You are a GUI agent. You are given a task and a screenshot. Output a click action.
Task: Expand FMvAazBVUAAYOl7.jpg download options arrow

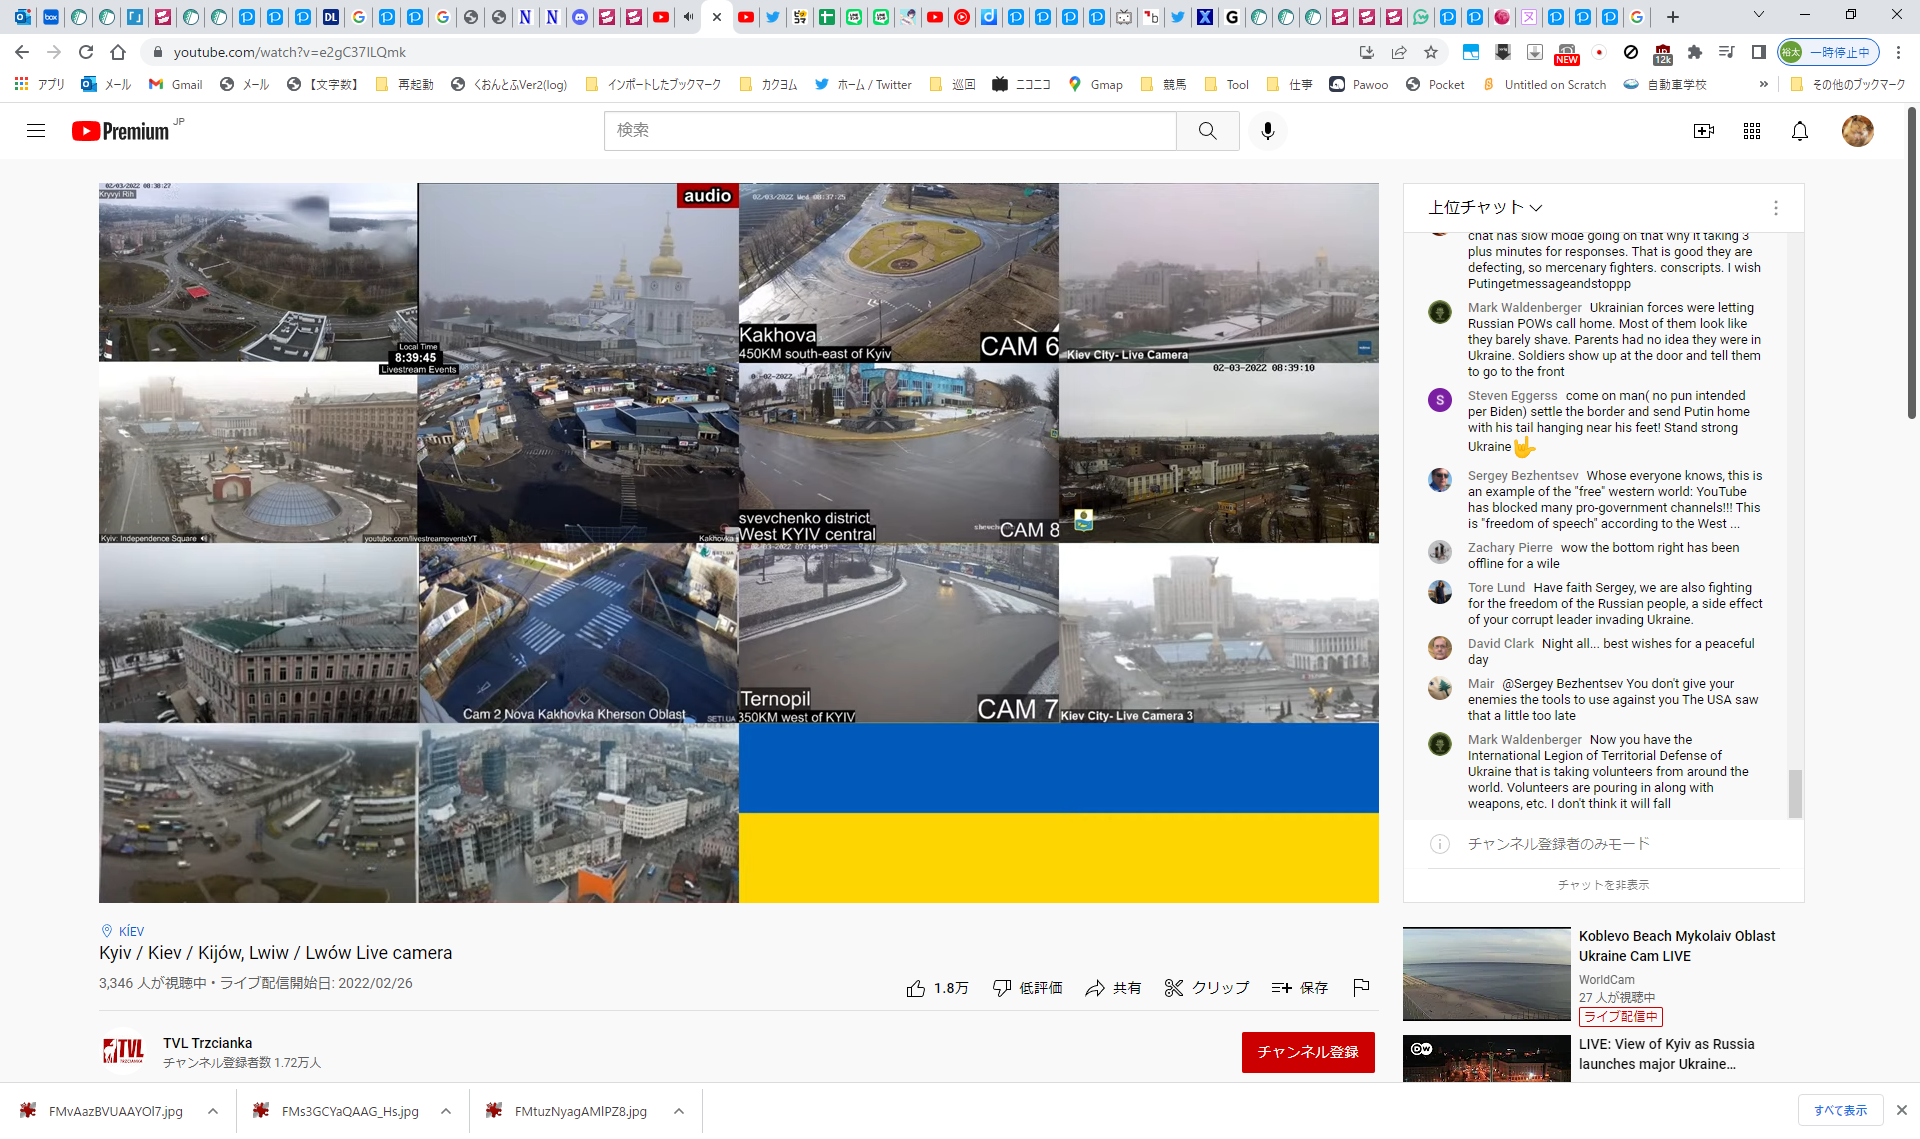point(213,1111)
